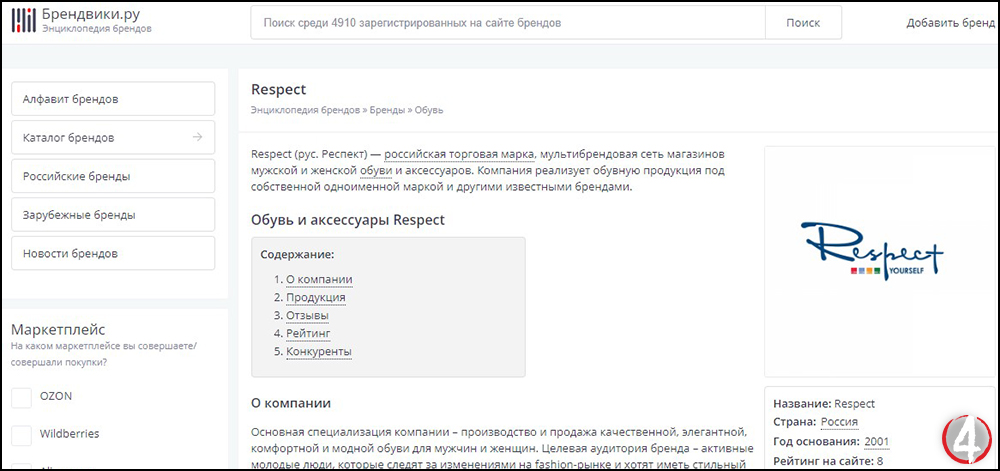
Task: Click the arrow icon in Каталог брендов
Action: 198,137
